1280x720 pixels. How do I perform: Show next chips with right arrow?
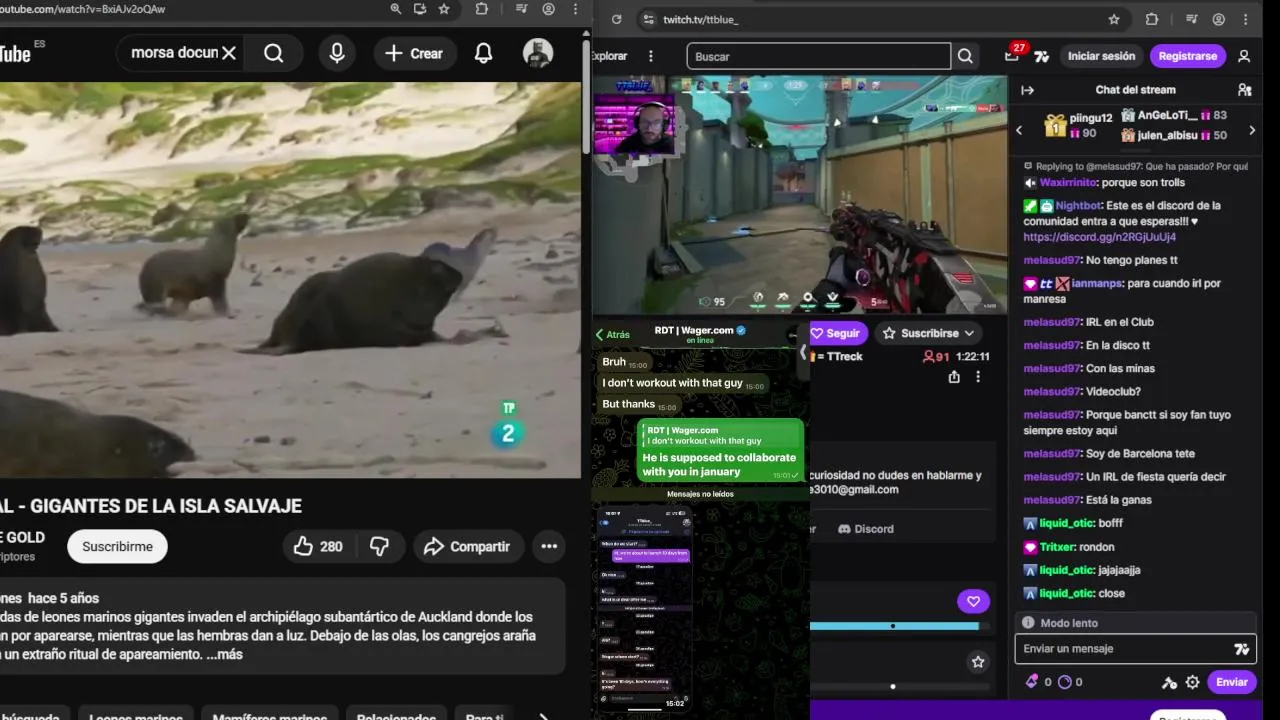point(543,716)
